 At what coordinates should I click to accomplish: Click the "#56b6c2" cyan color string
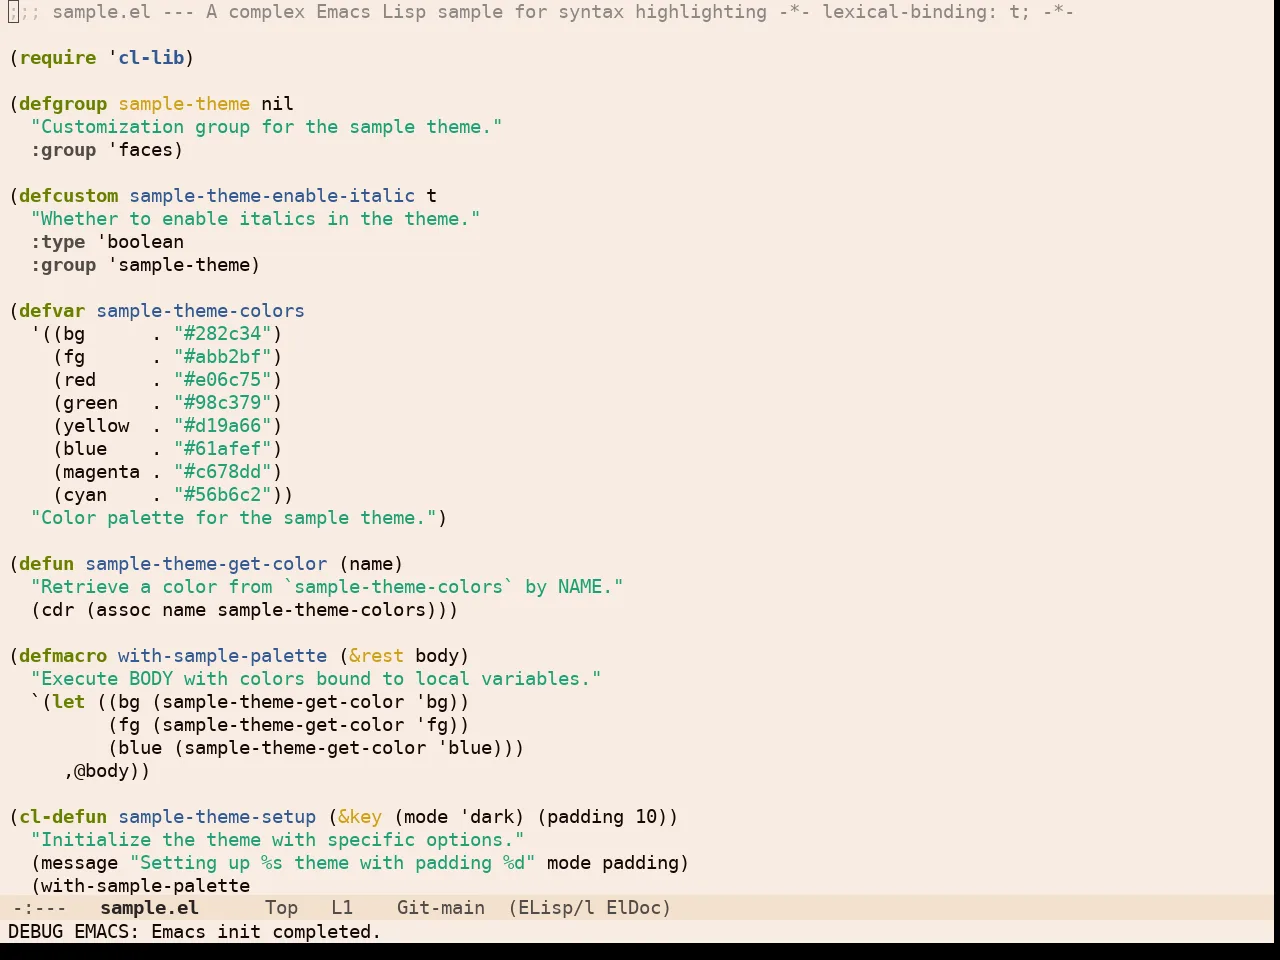[223, 495]
